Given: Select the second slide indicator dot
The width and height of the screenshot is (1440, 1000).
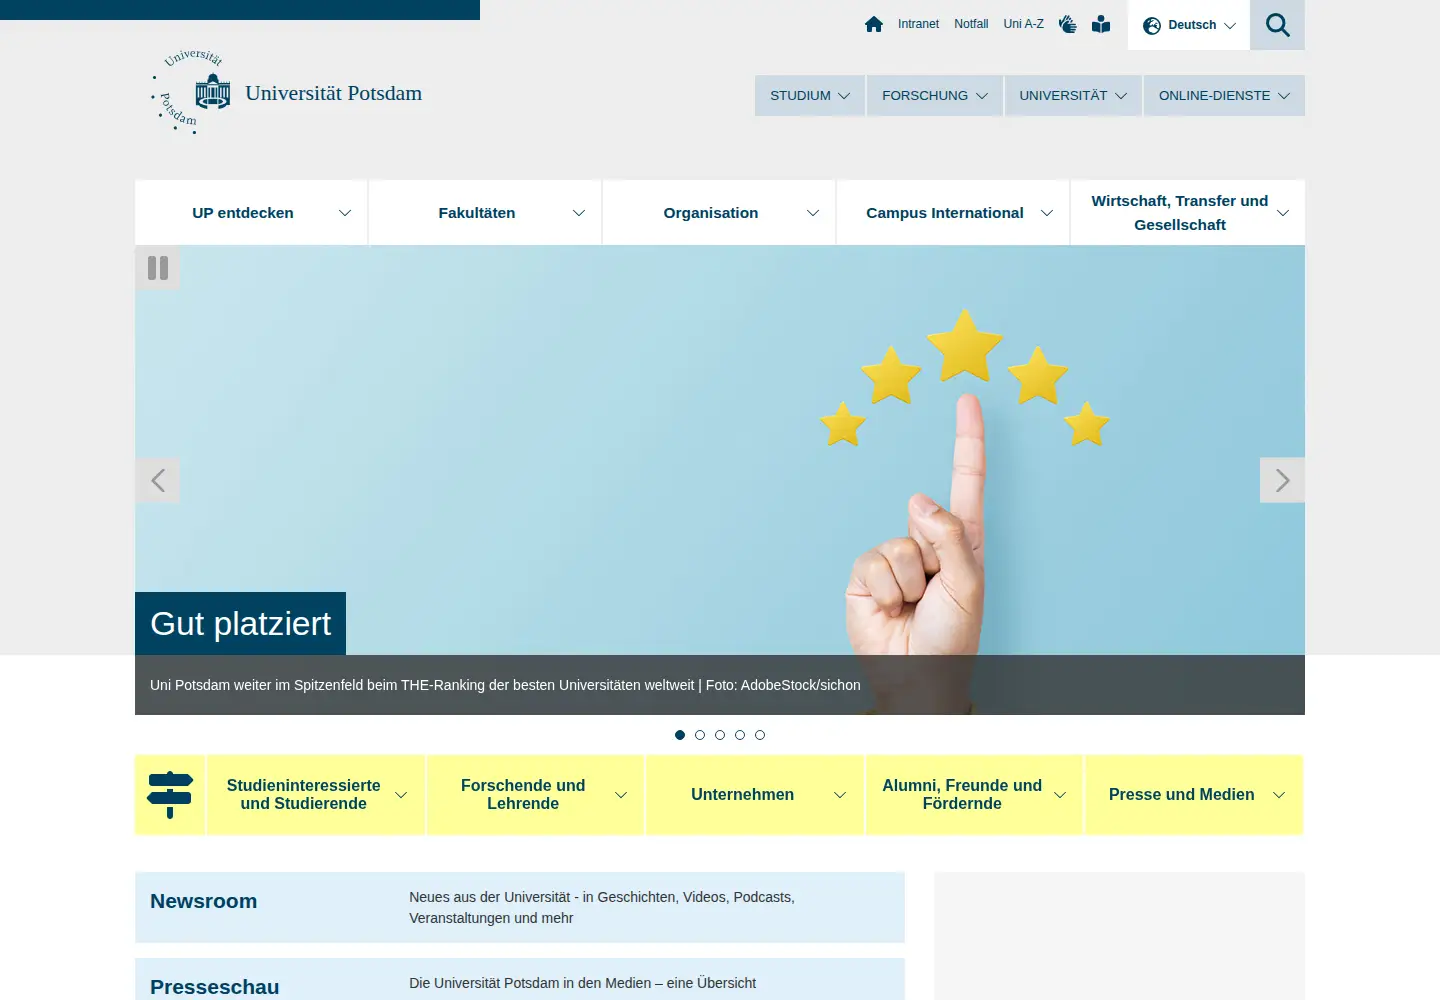Looking at the screenshot, I should pyautogui.click(x=700, y=735).
